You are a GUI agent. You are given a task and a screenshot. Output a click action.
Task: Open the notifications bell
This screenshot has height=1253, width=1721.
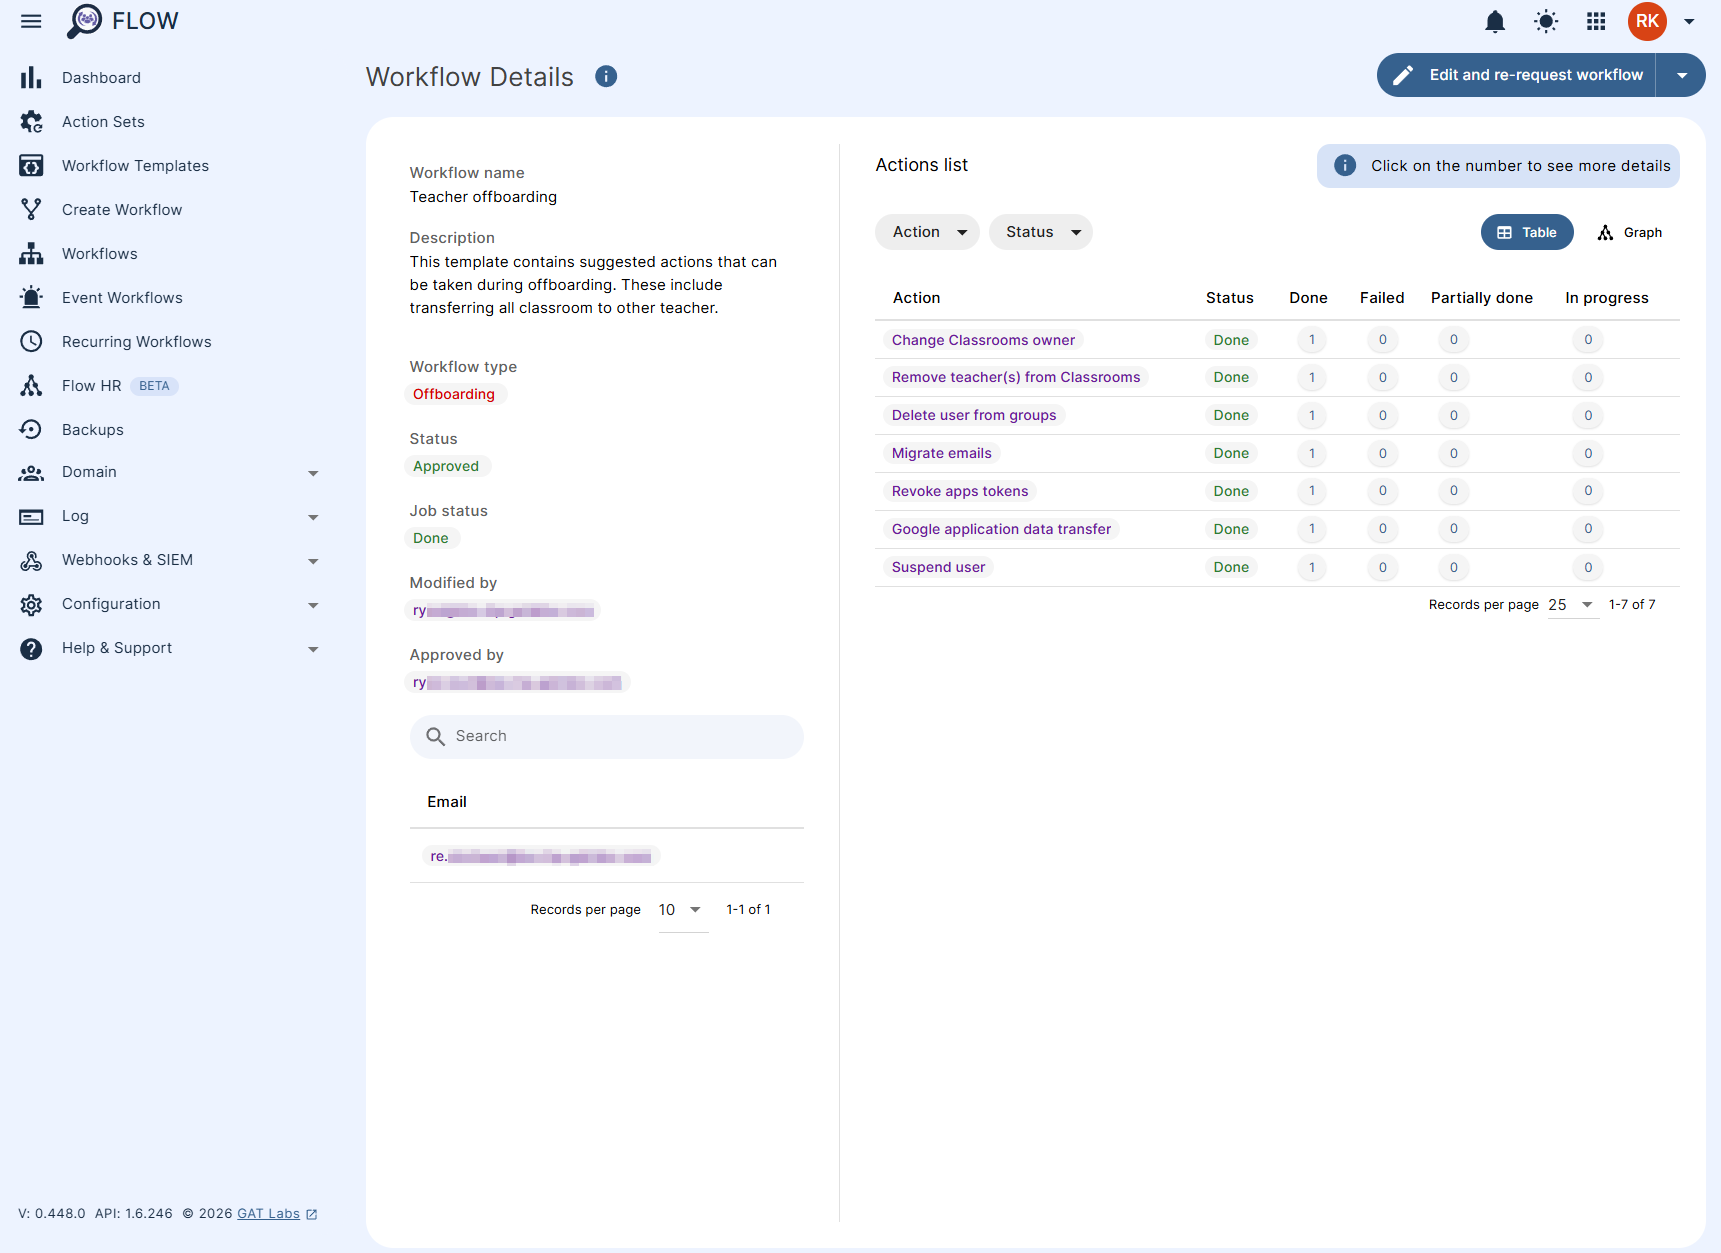tap(1495, 21)
